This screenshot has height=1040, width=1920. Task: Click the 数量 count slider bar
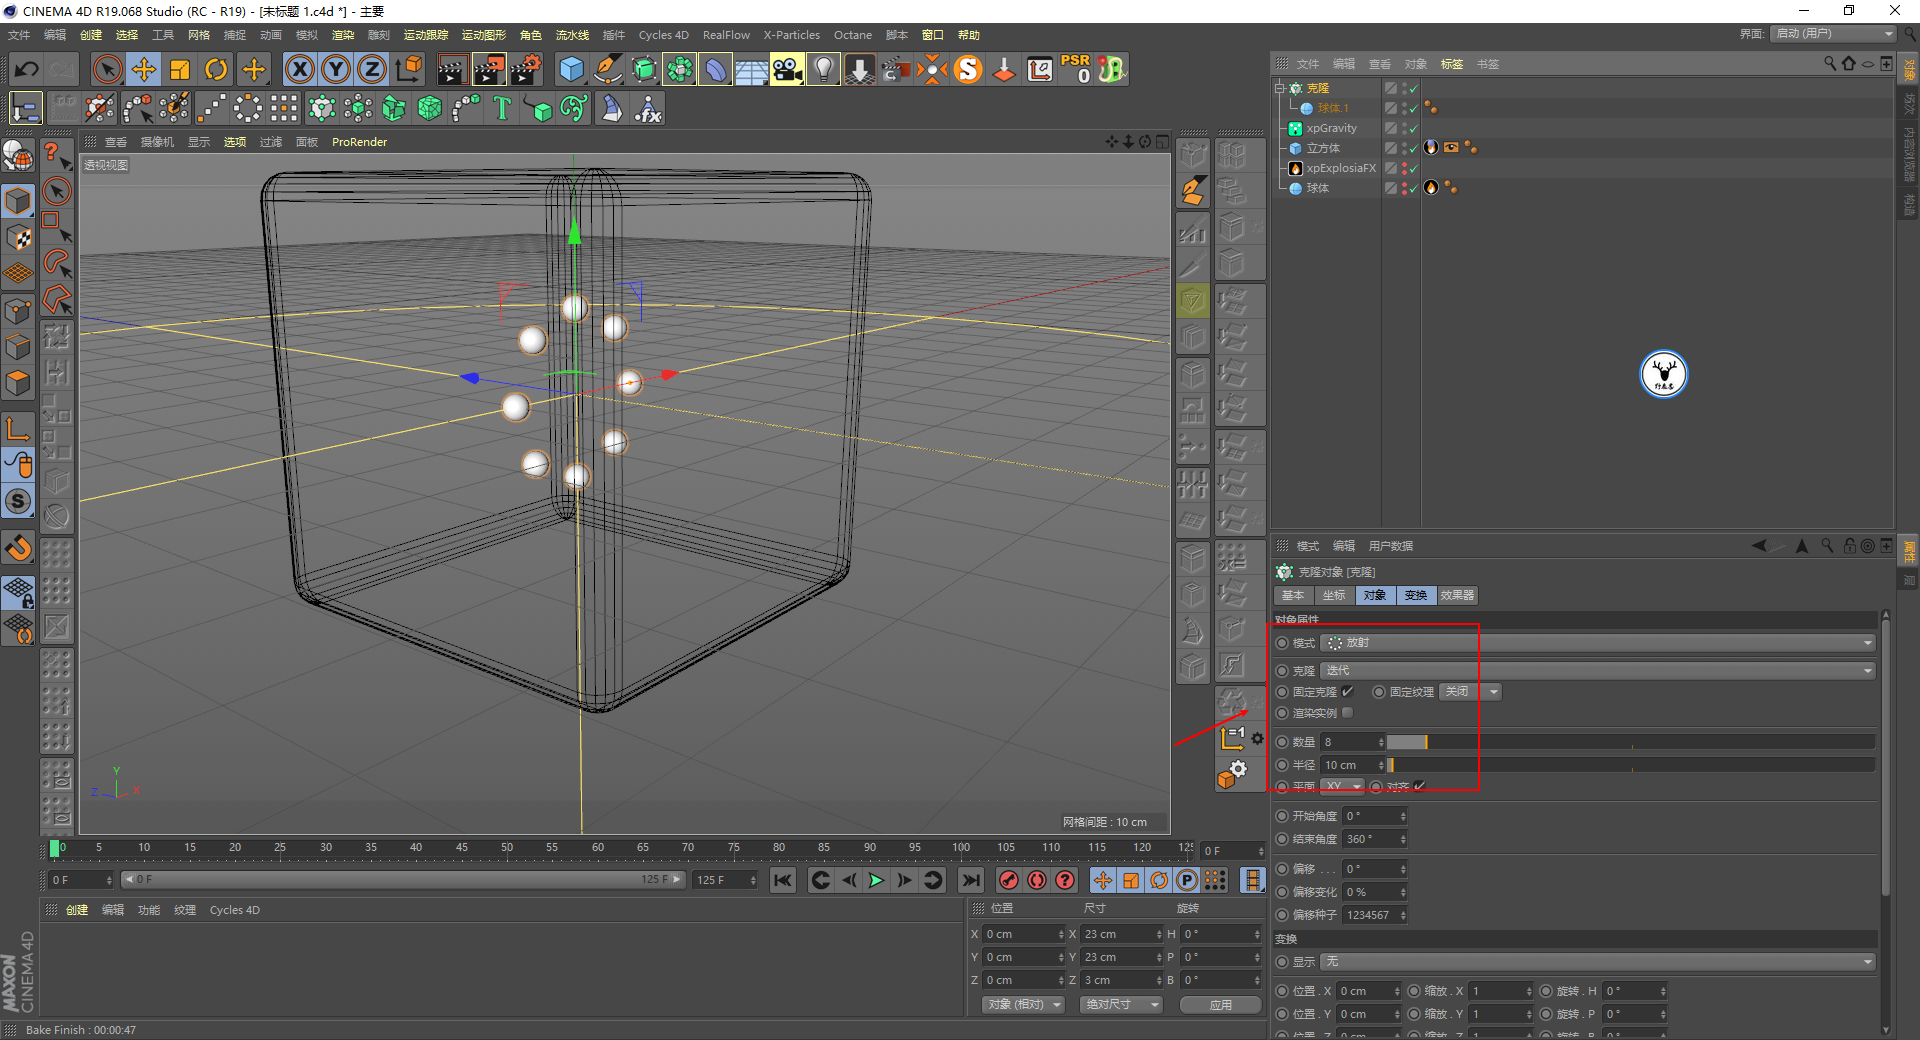click(x=1630, y=742)
